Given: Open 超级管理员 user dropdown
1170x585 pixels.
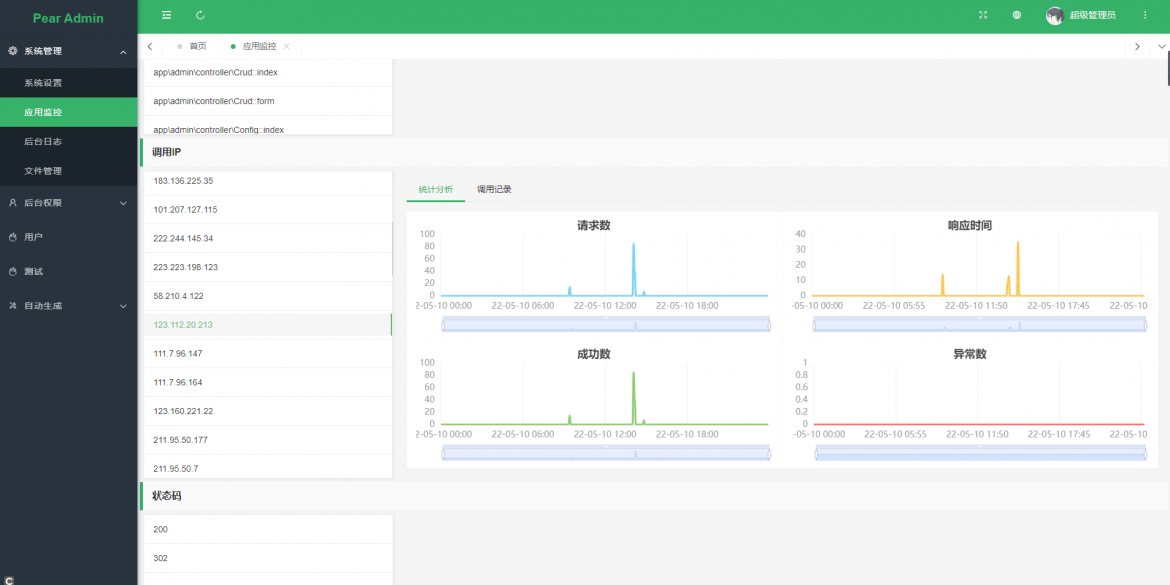Looking at the screenshot, I should [1092, 15].
